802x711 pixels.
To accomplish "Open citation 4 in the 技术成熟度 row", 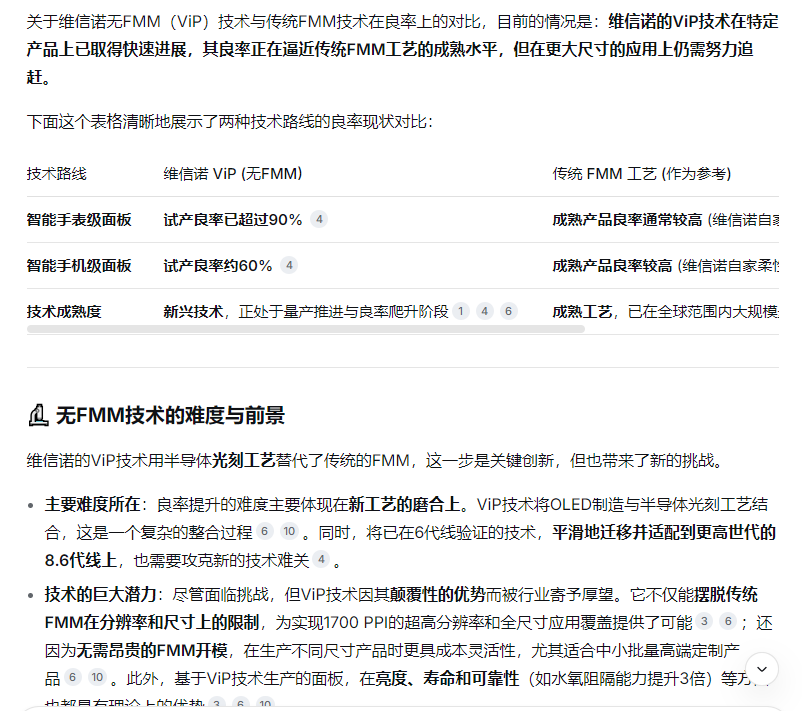I will click(x=484, y=311).
